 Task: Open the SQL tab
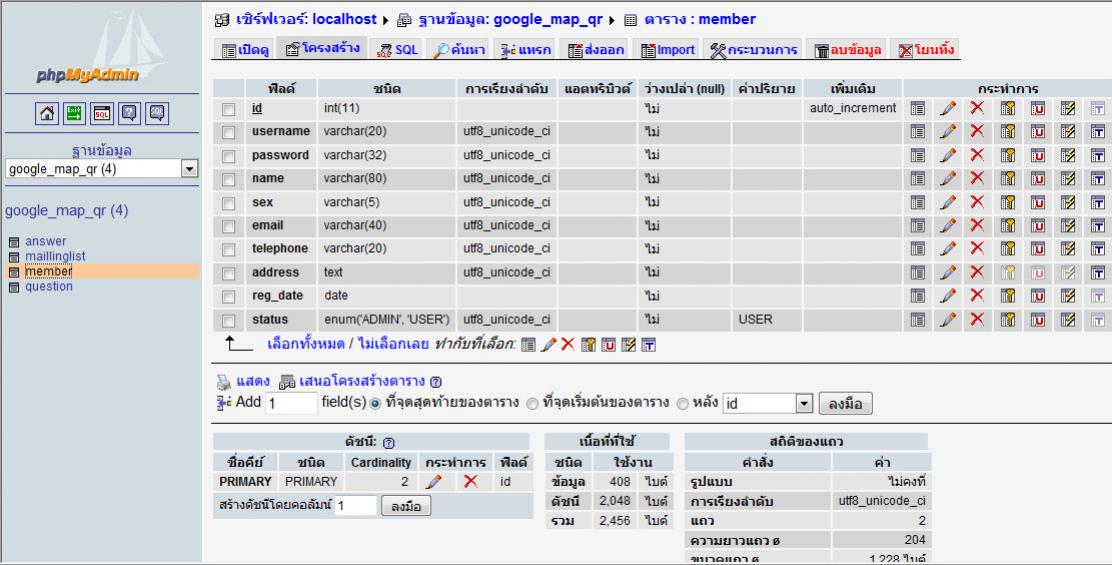pos(396,50)
